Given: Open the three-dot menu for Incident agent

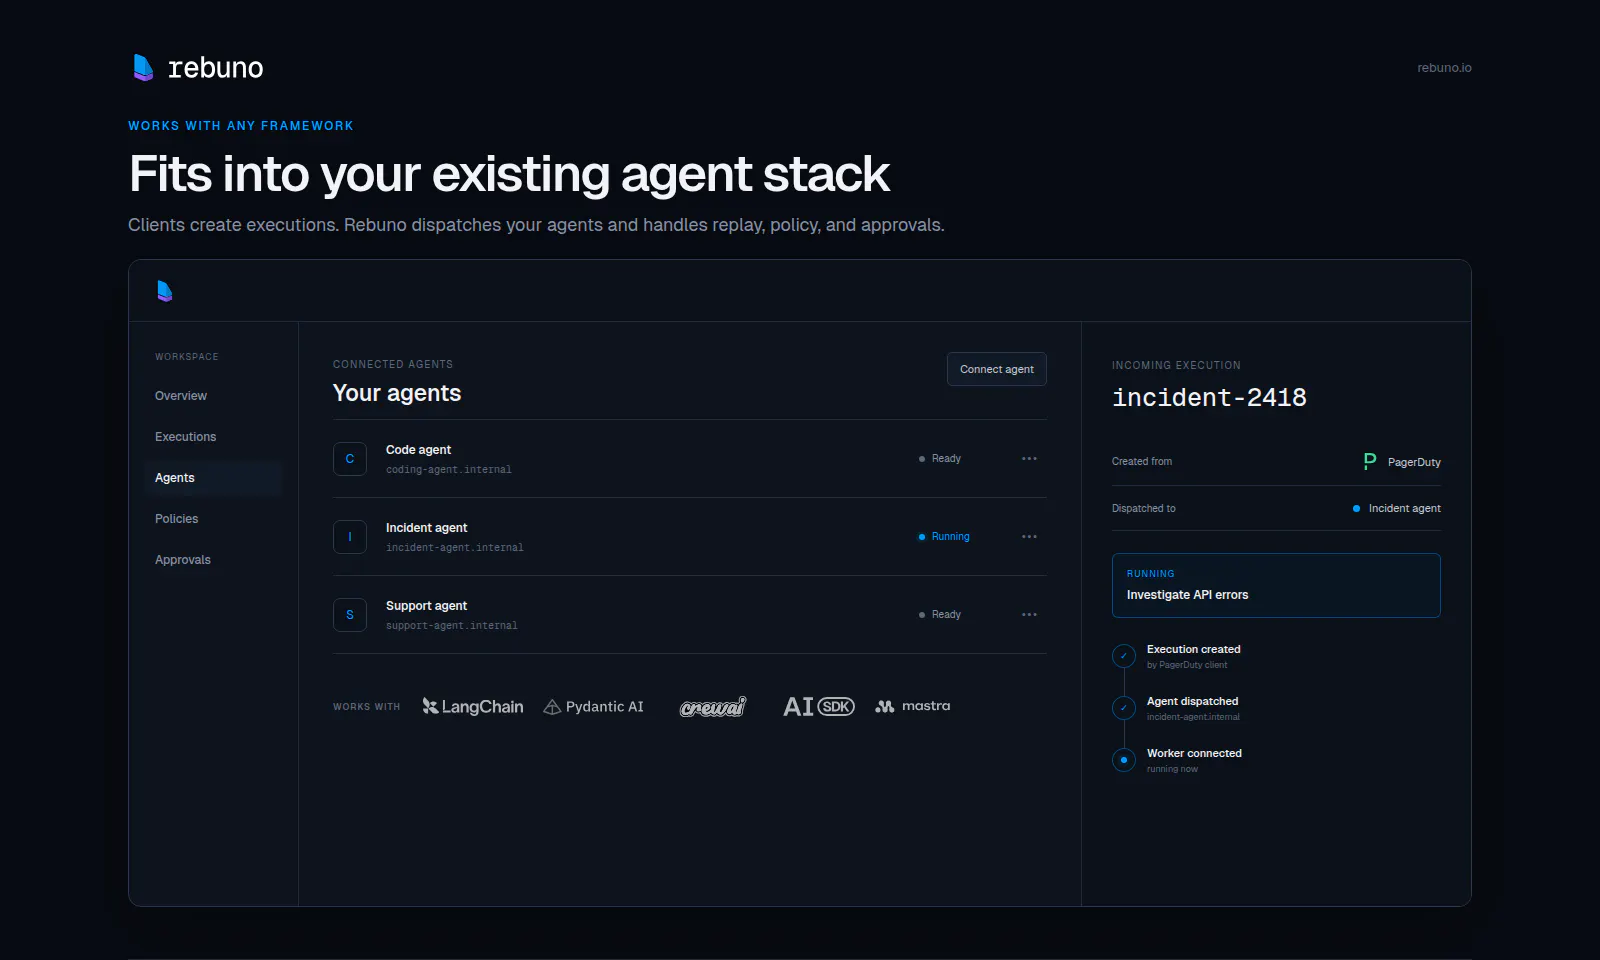Looking at the screenshot, I should pyautogui.click(x=1029, y=537).
